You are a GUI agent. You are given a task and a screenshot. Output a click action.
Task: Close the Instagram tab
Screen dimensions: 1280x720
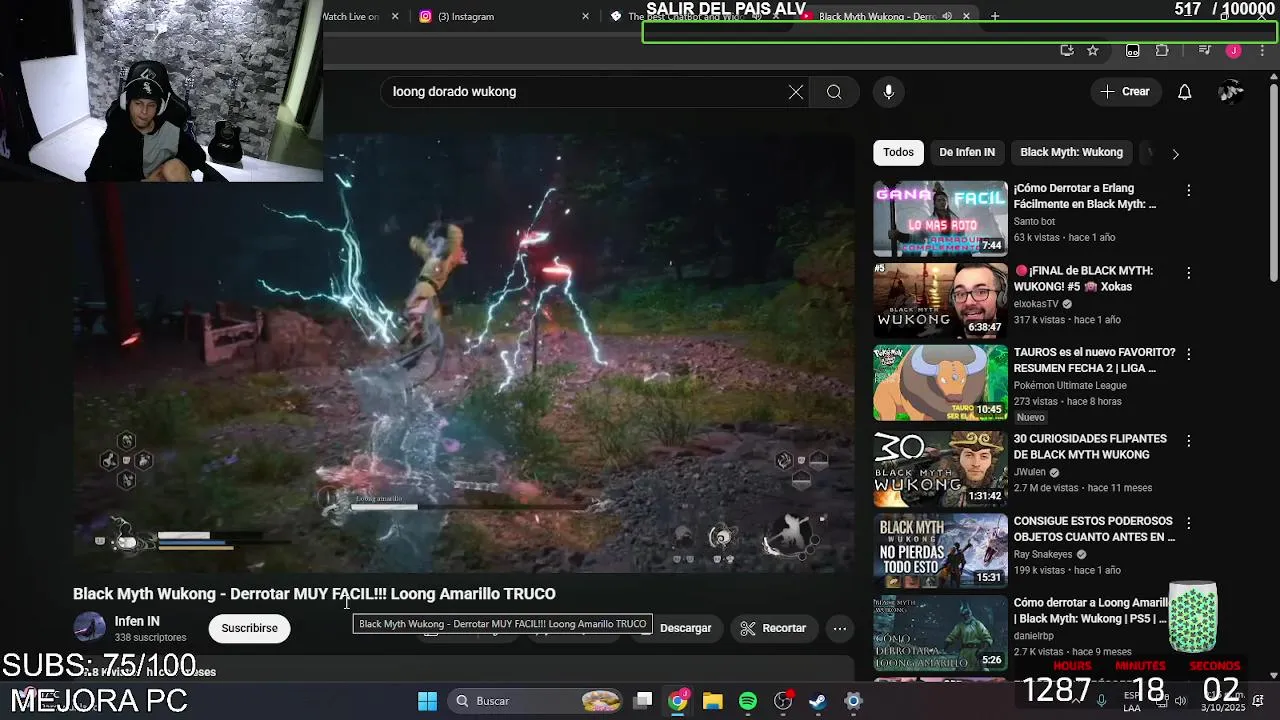(x=586, y=16)
